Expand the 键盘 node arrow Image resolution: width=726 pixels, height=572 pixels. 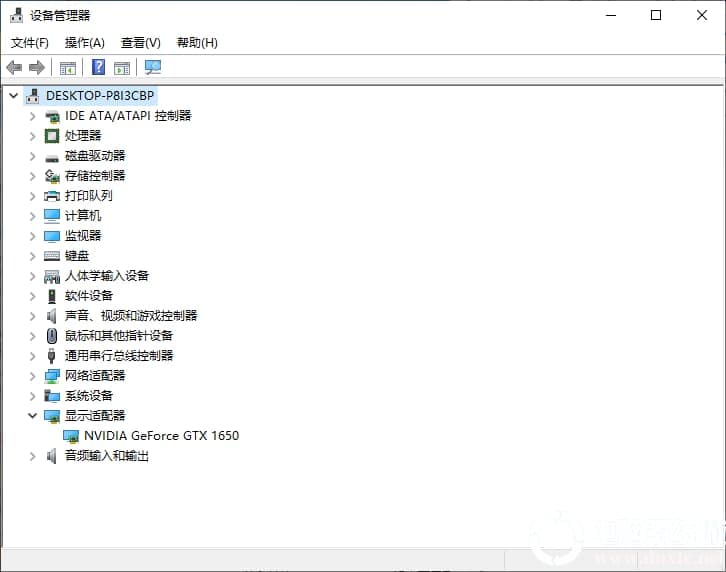(x=32, y=256)
